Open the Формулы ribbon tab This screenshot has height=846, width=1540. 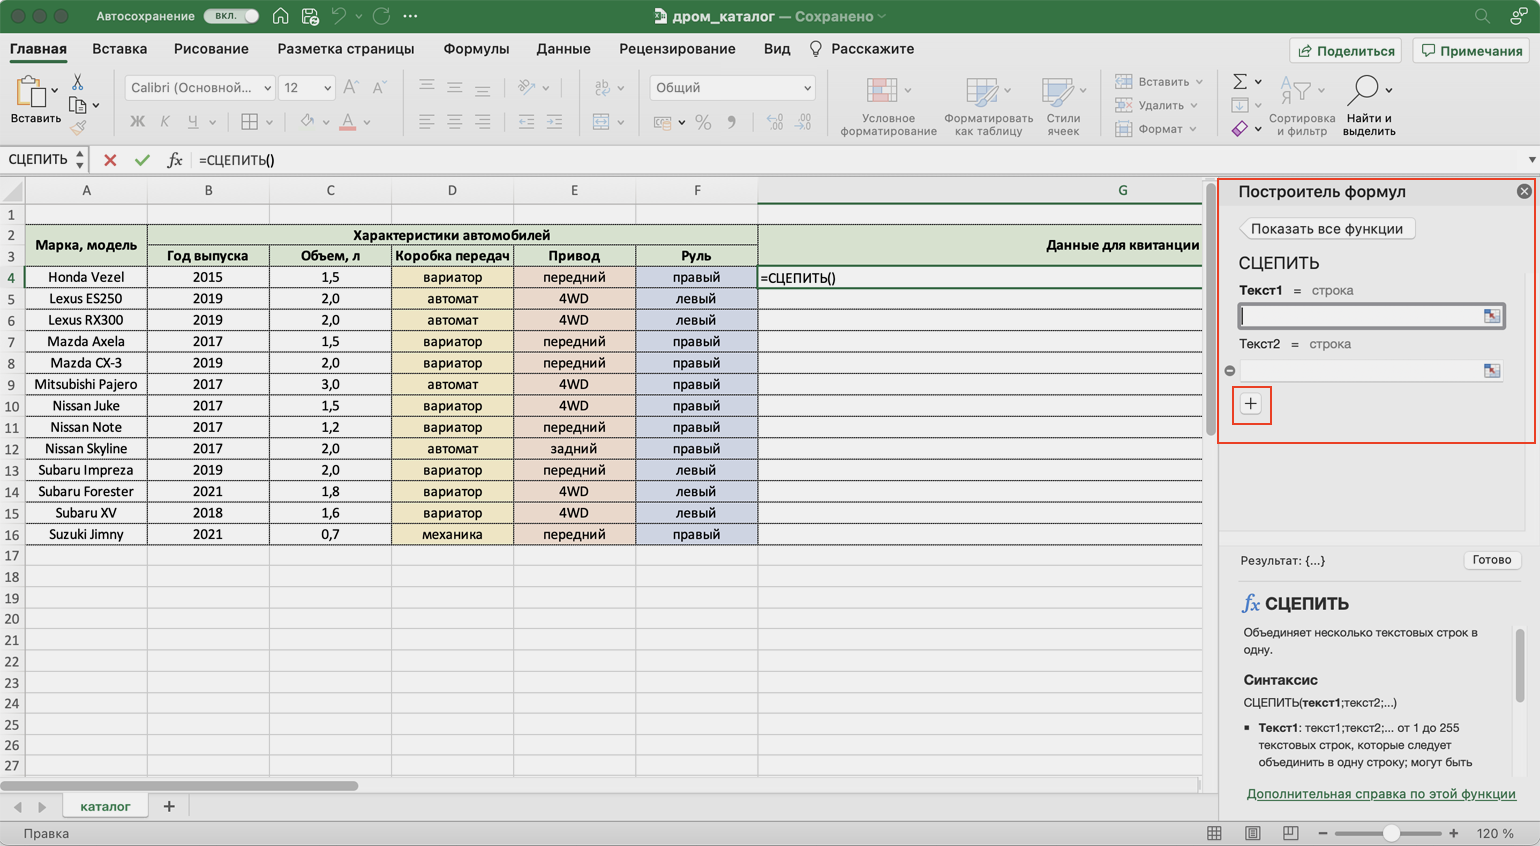[476, 49]
